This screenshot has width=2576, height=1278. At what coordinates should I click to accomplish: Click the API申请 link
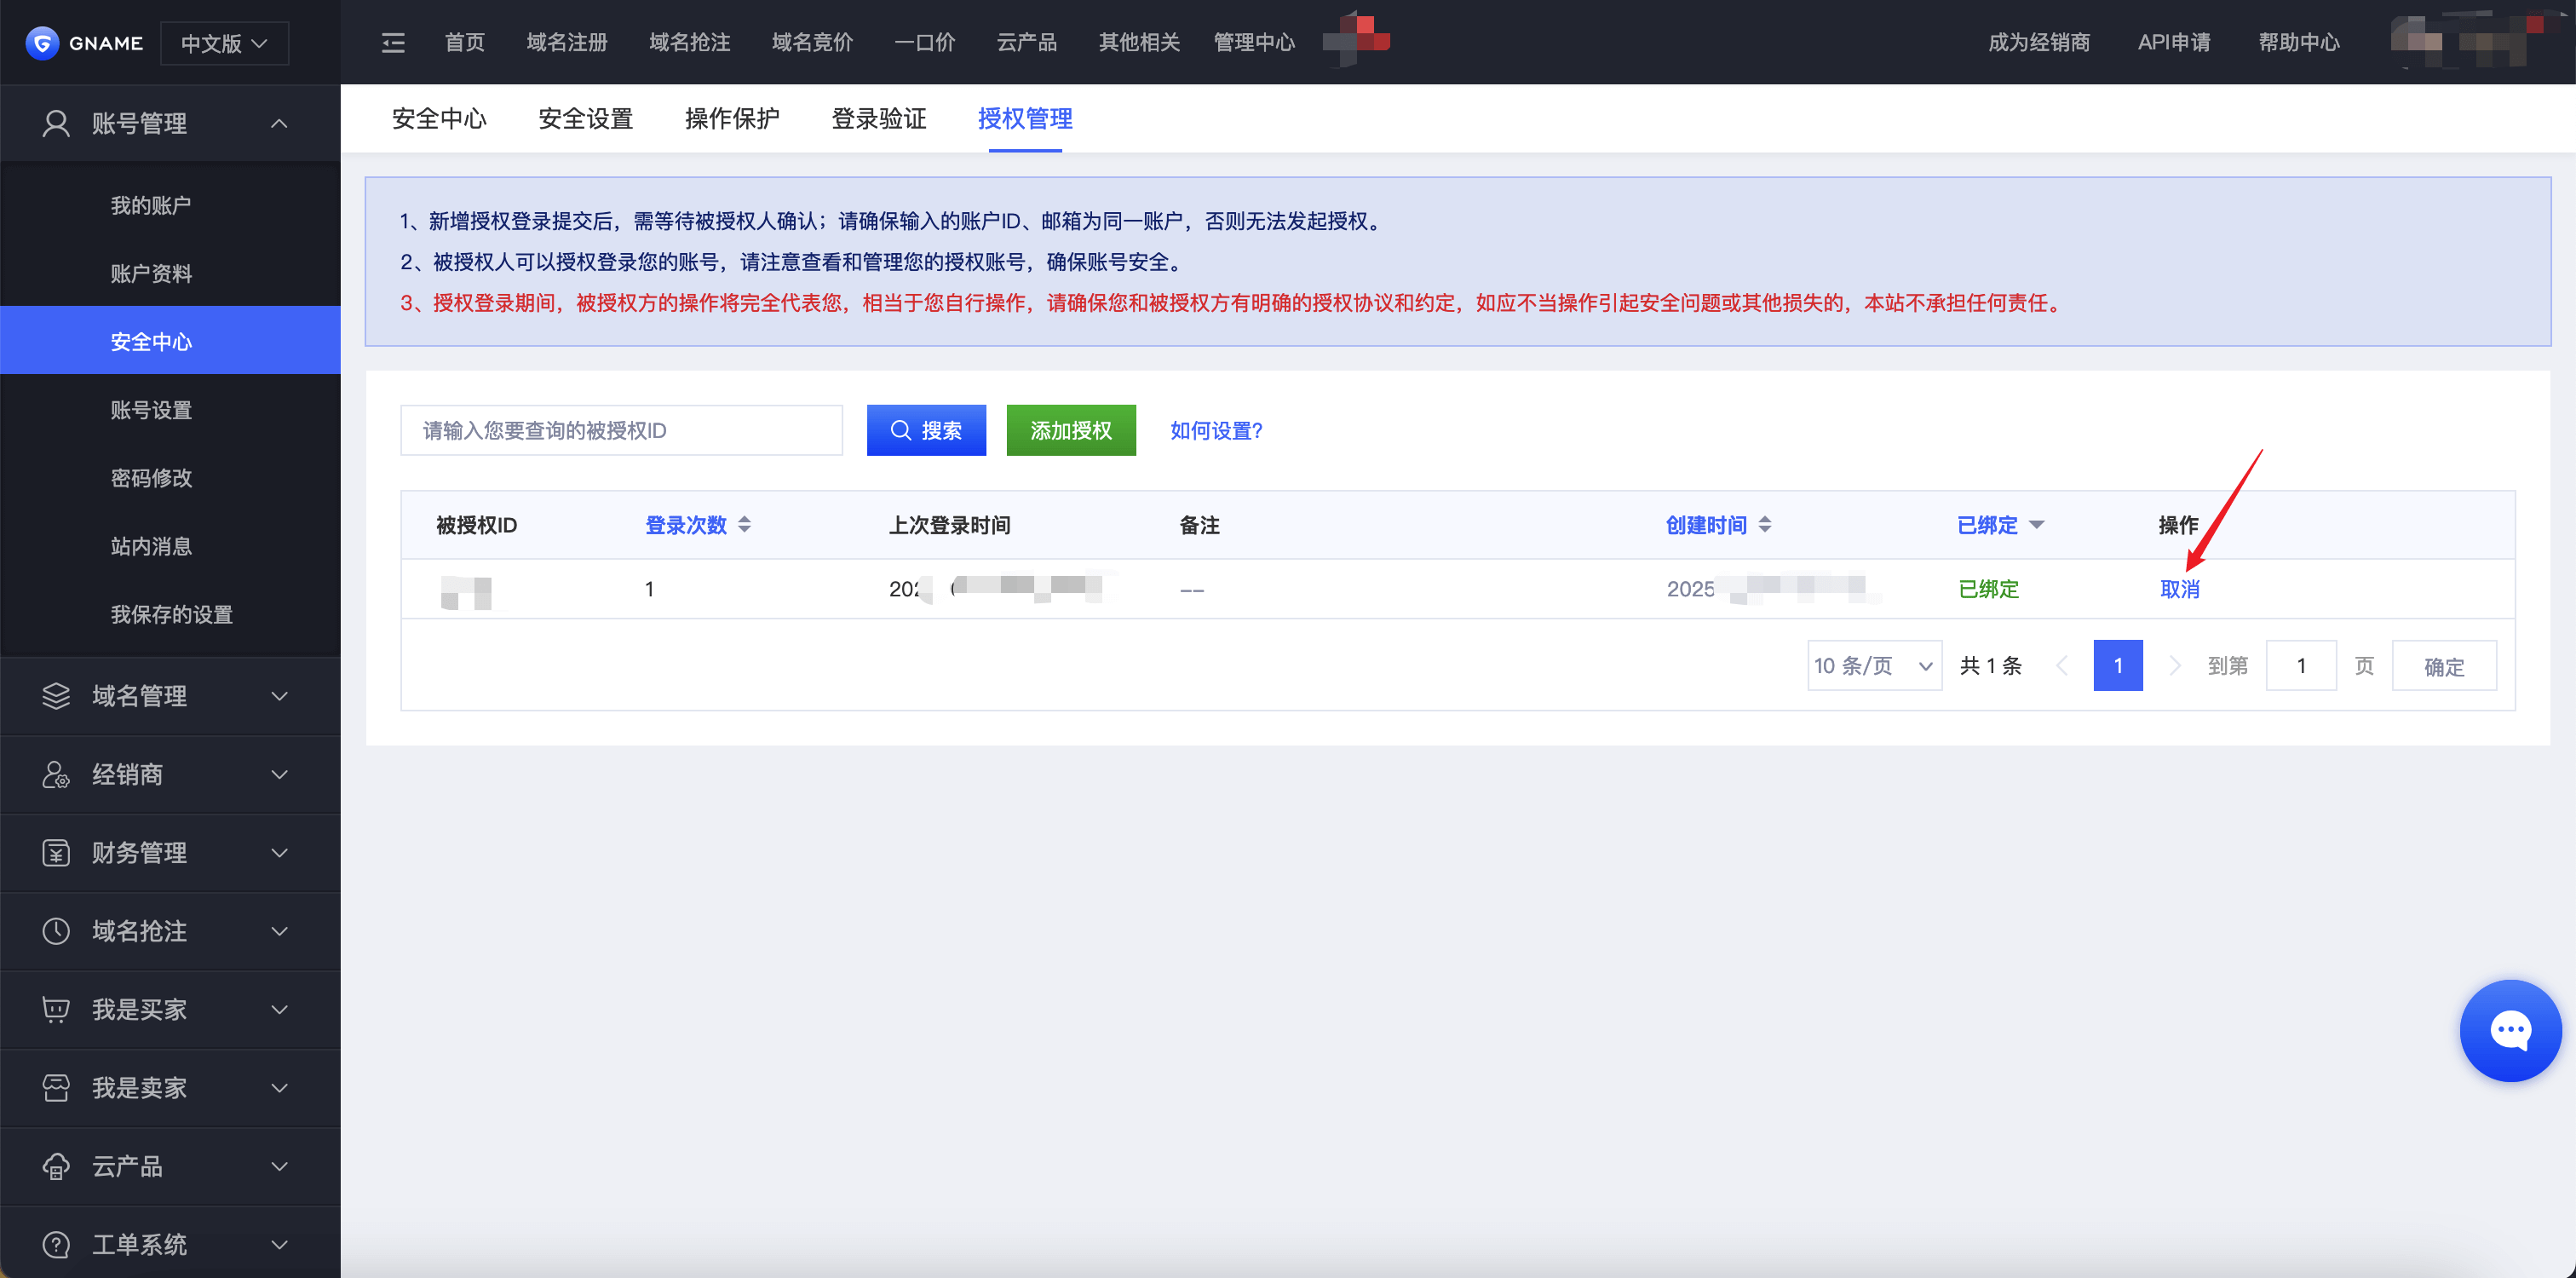point(2174,43)
